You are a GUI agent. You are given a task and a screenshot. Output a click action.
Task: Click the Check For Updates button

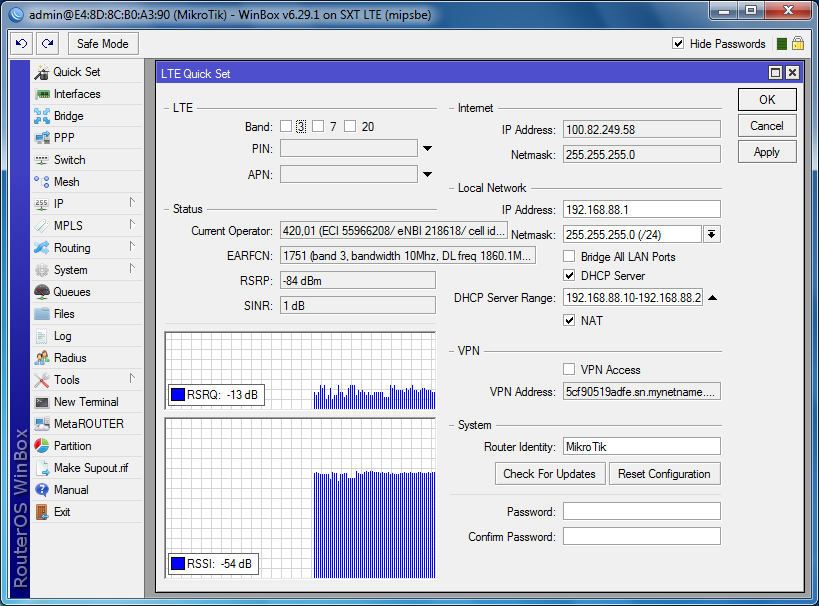[549, 474]
